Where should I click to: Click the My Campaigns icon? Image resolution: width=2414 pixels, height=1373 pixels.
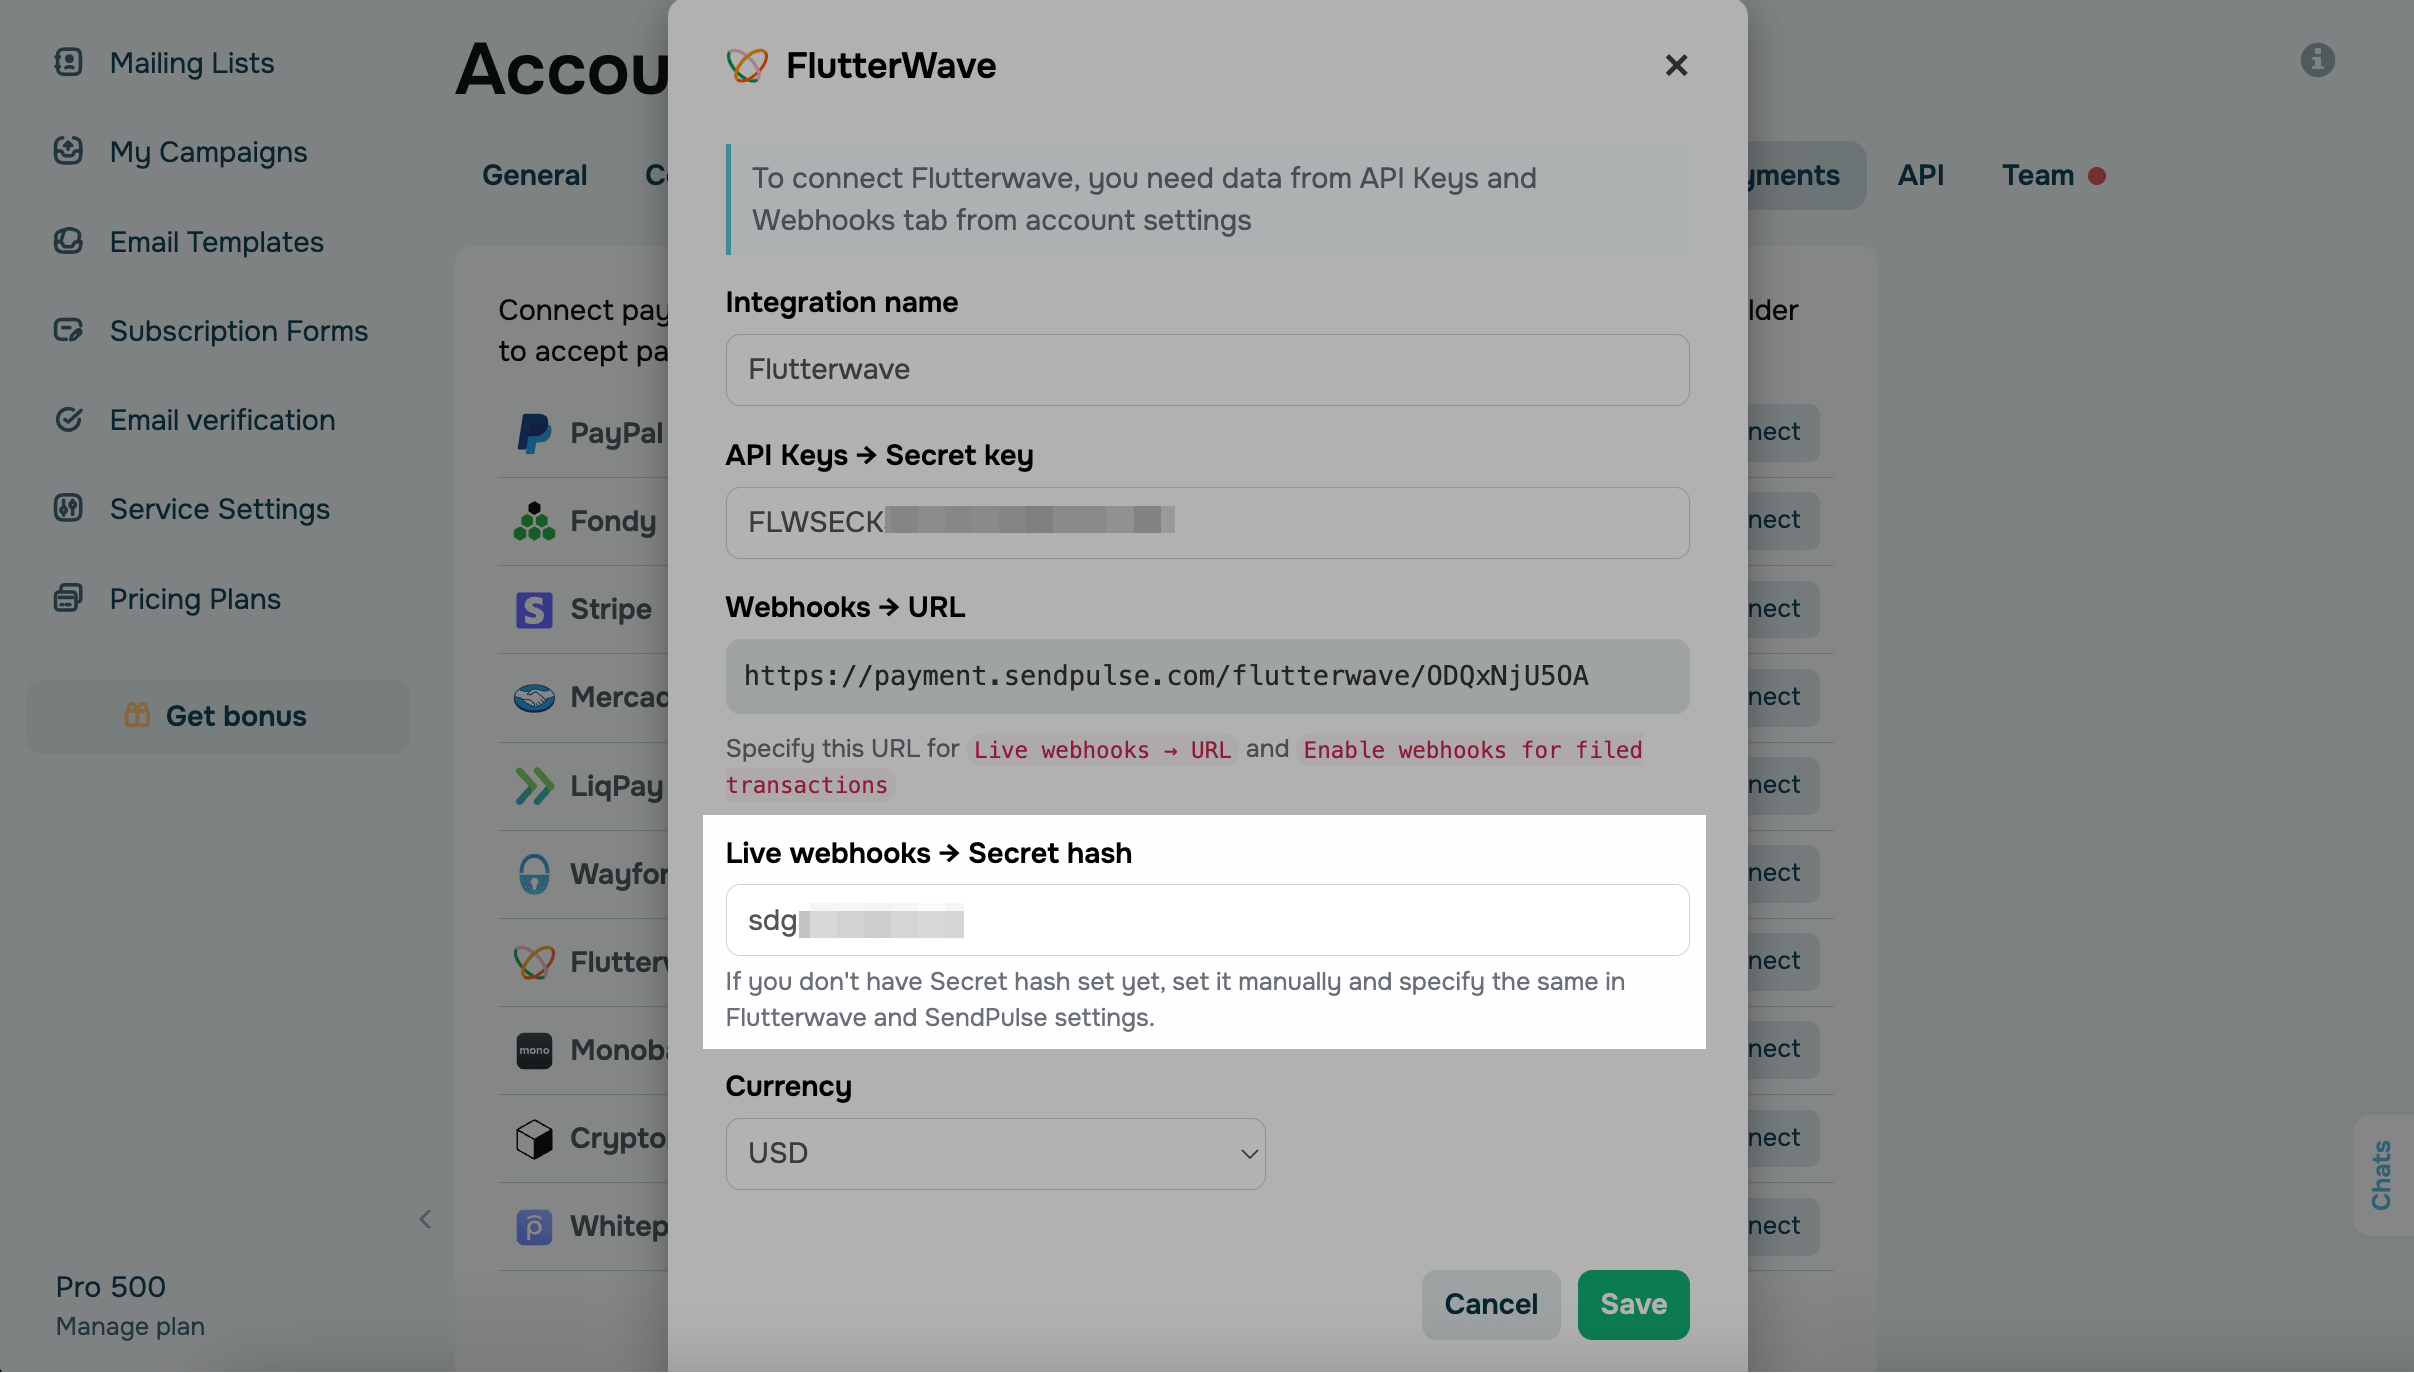(x=68, y=151)
